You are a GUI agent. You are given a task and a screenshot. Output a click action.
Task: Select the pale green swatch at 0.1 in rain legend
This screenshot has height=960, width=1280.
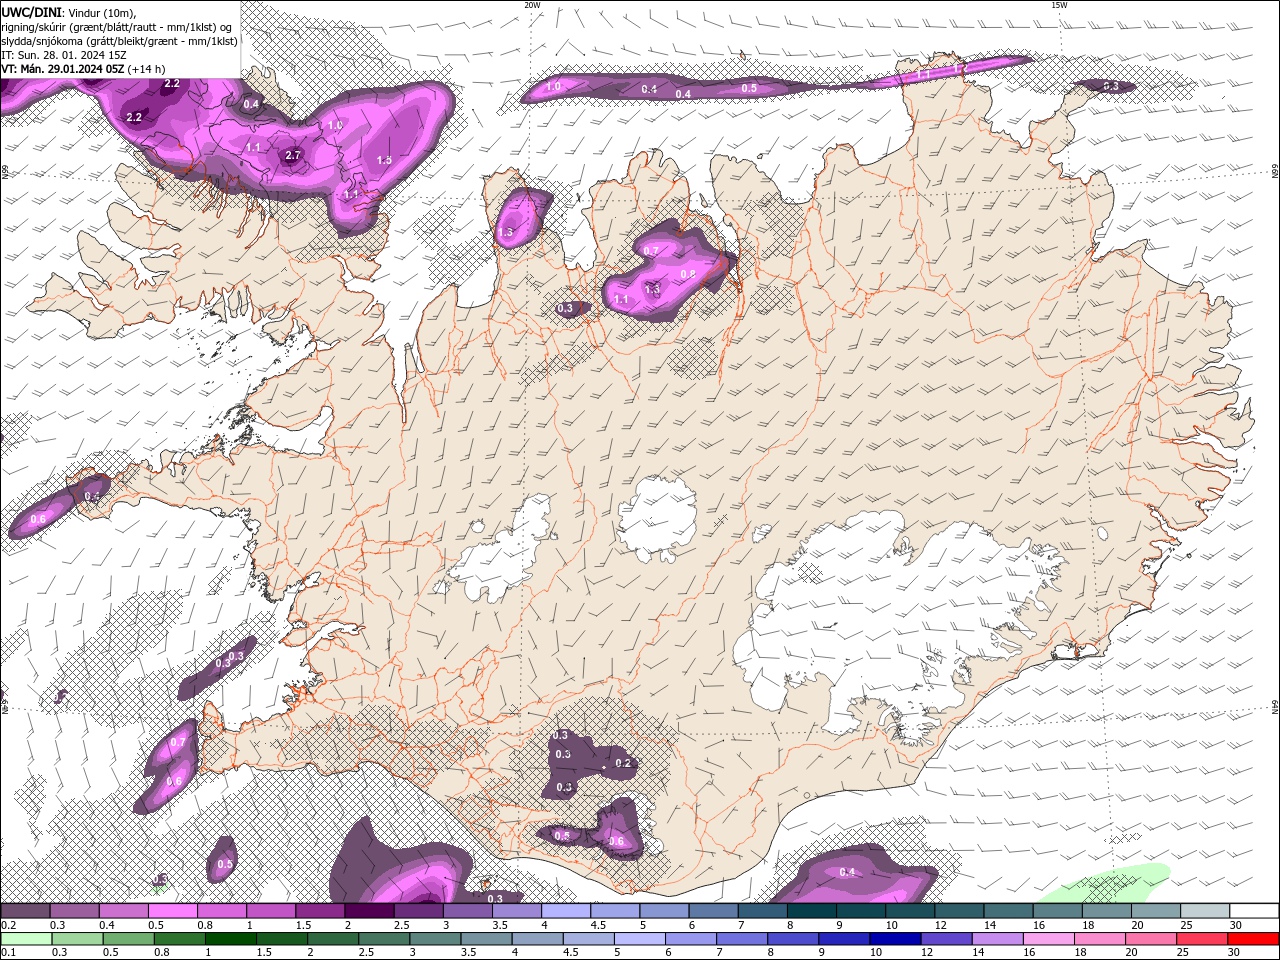point(26,939)
